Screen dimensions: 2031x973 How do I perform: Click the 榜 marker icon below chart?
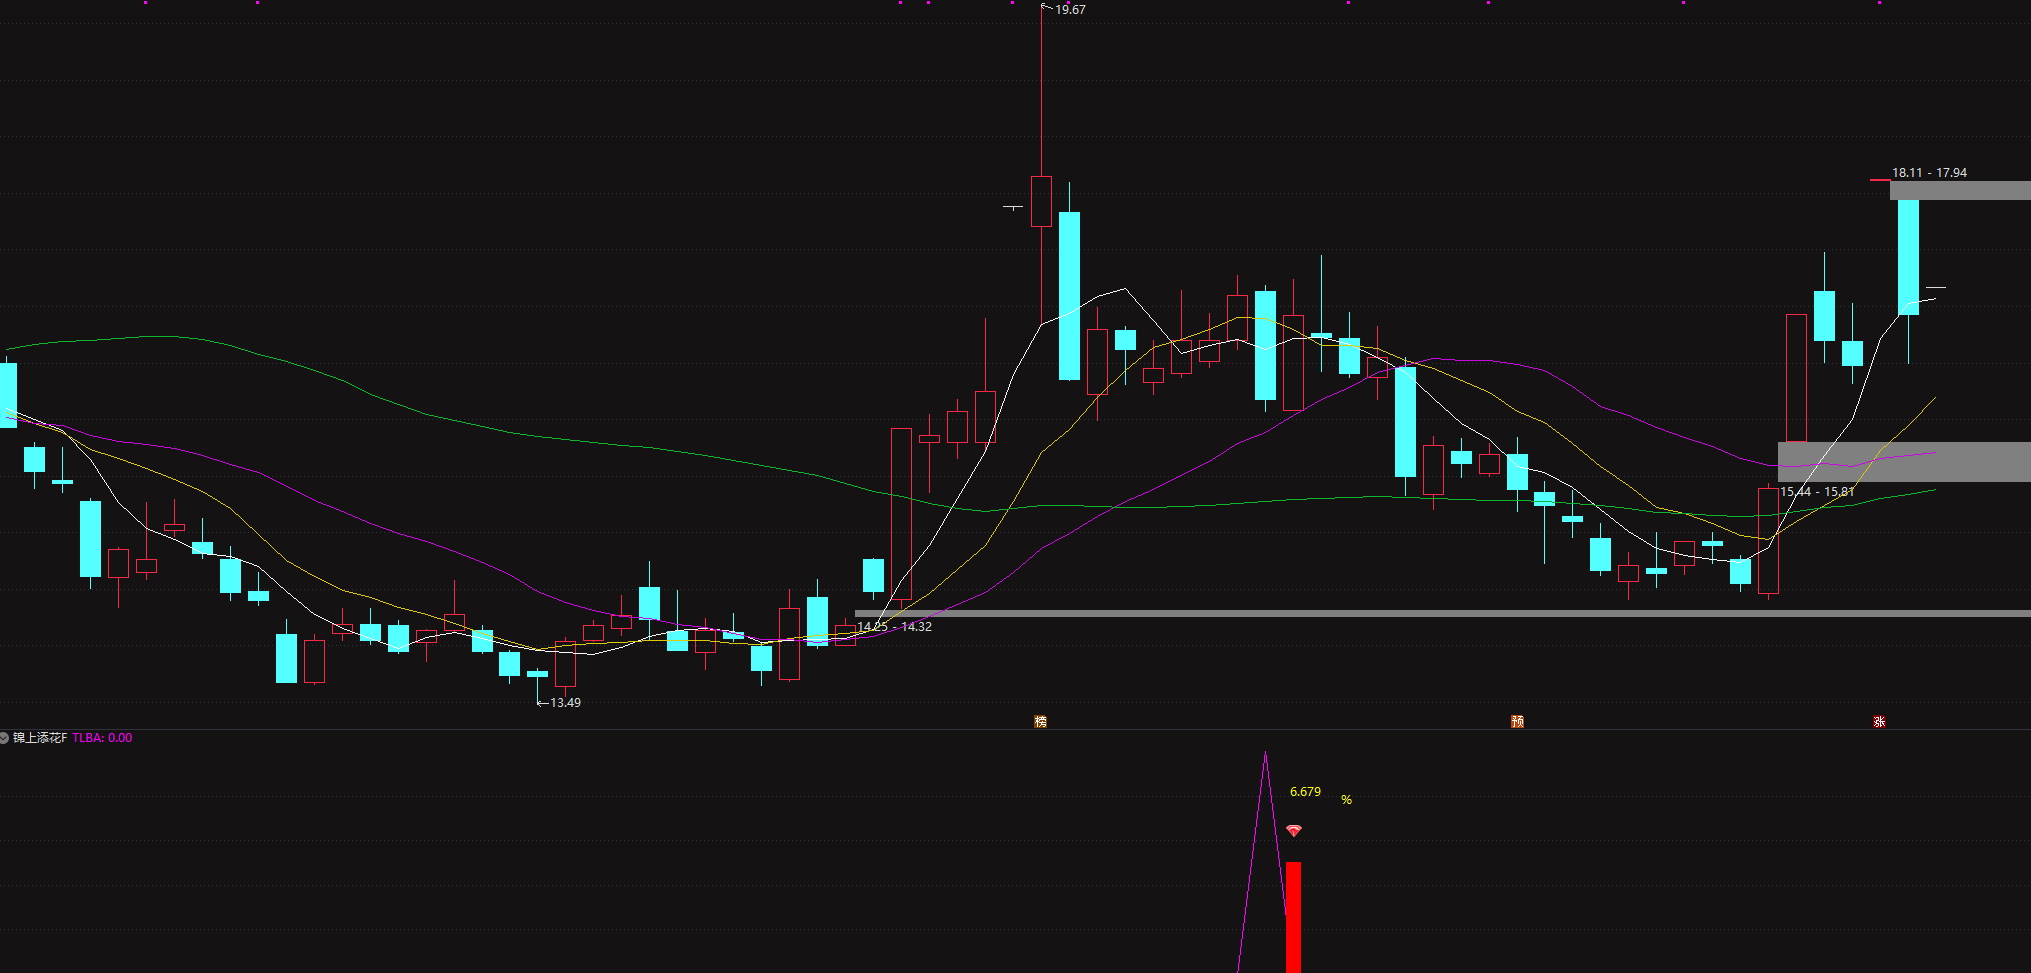tap(1040, 721)
